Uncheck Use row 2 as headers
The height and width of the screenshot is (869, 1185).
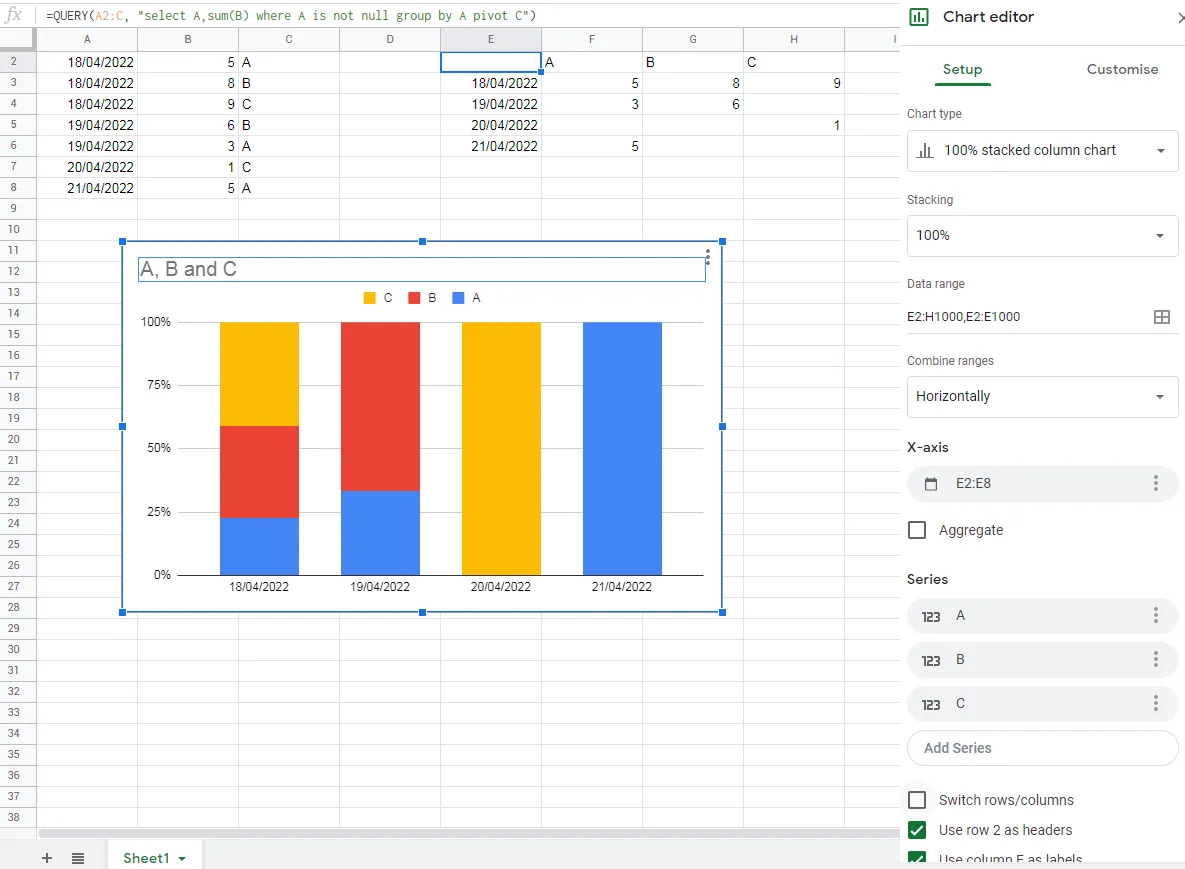[x=917, y=830]
